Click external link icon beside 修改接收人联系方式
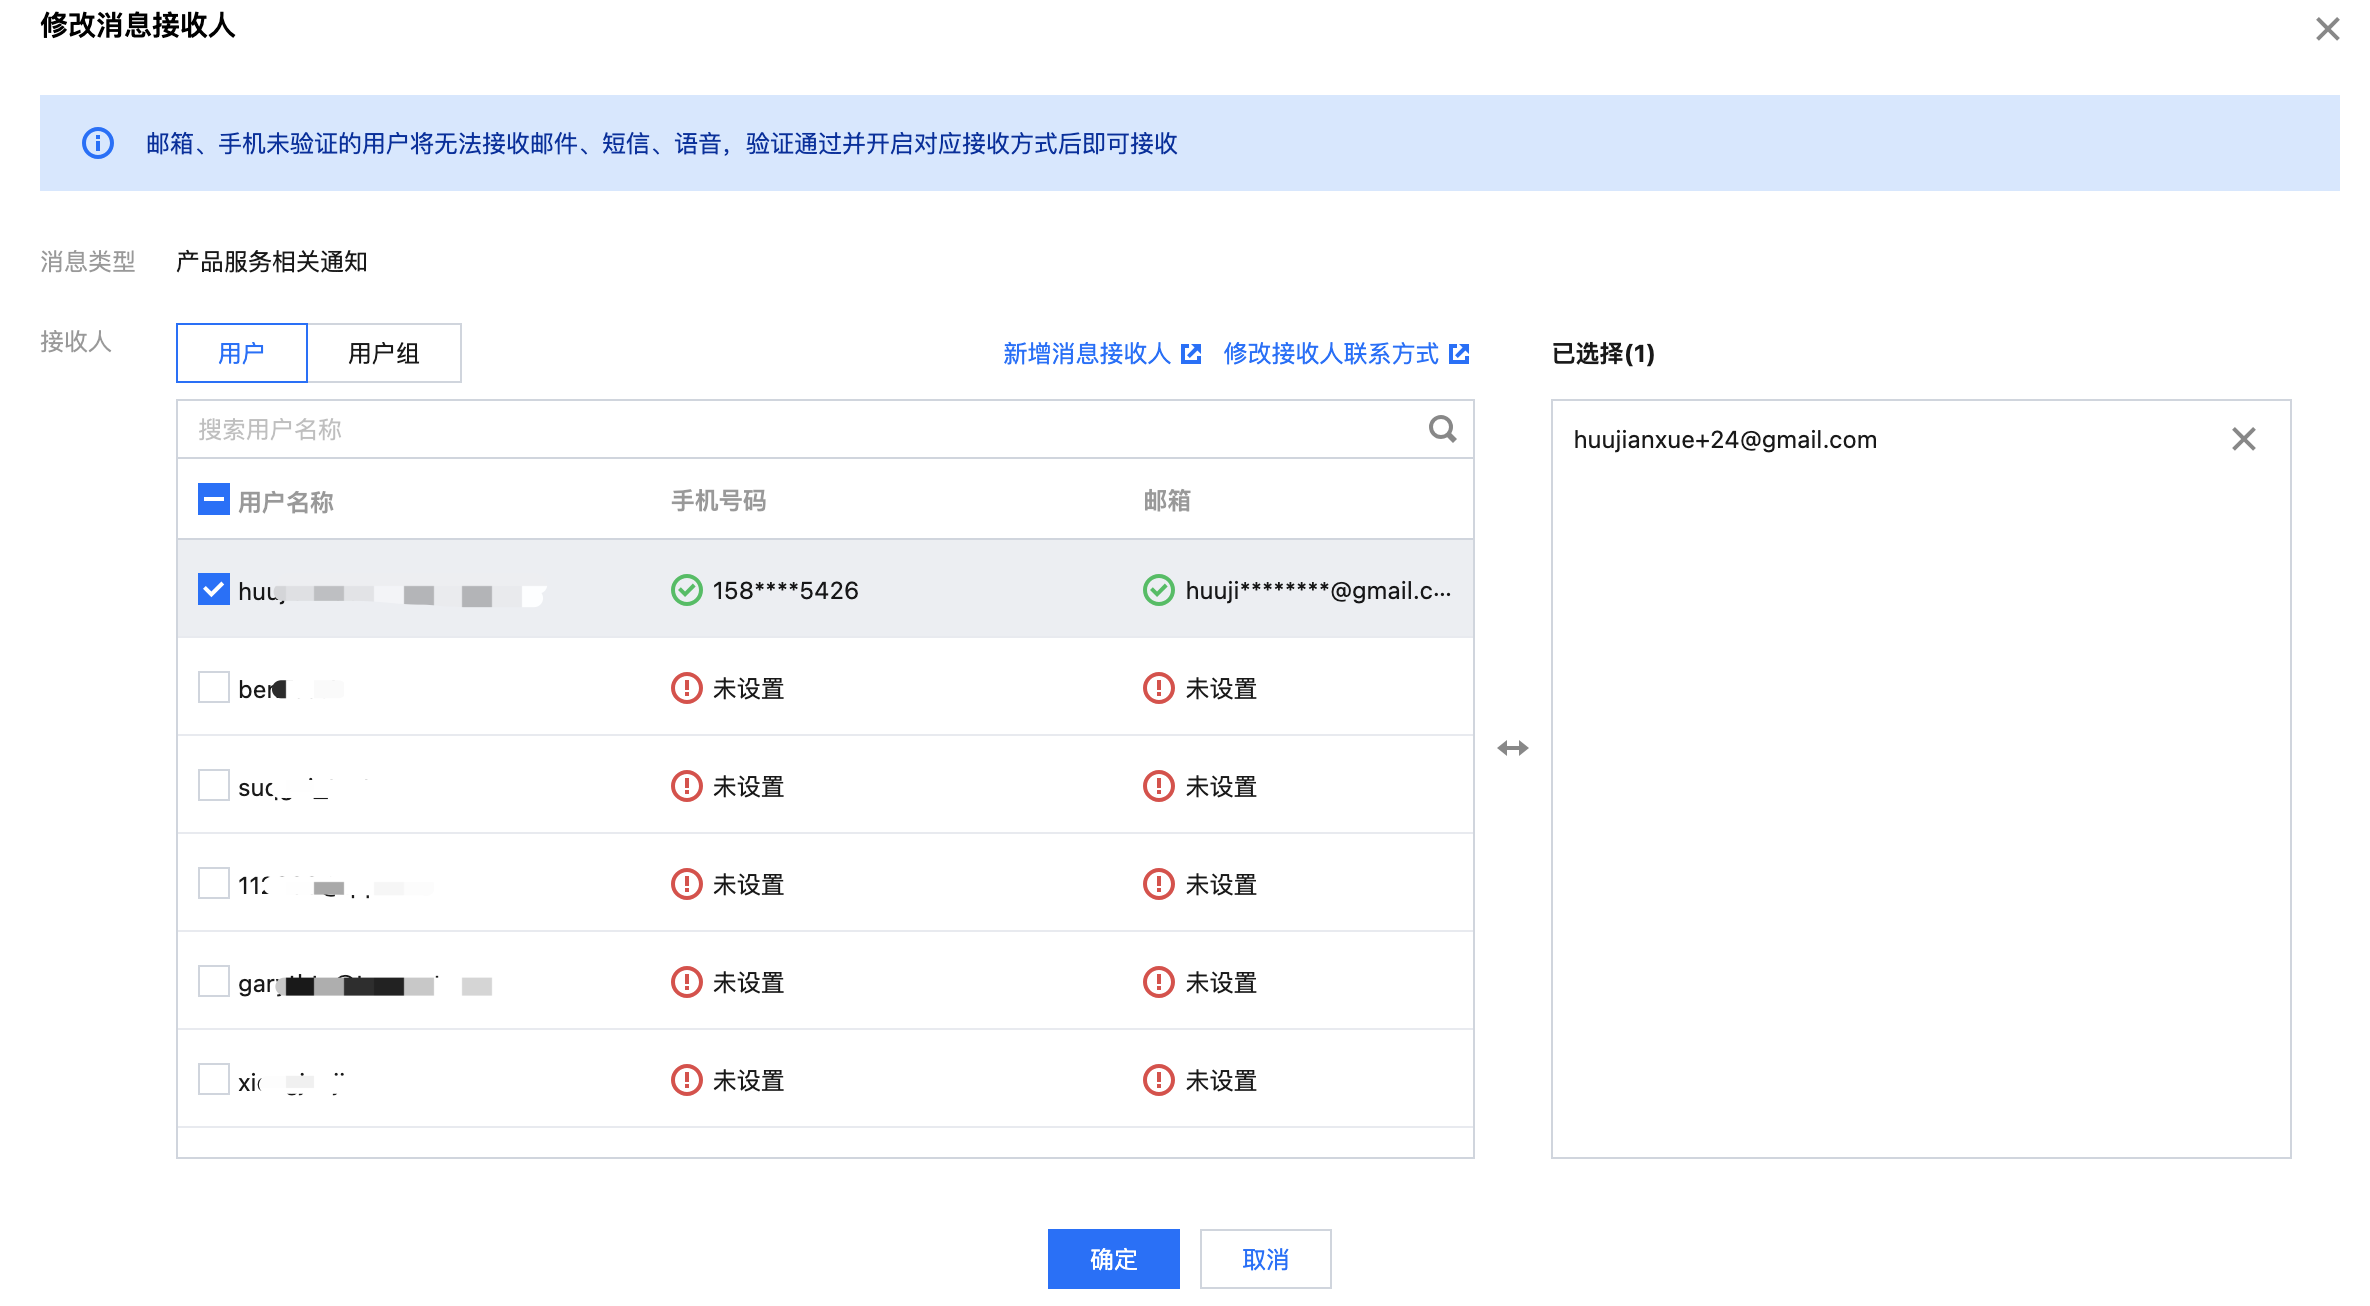The width and height of the screenshot is (2370, 1306). tap(1459, 353)
